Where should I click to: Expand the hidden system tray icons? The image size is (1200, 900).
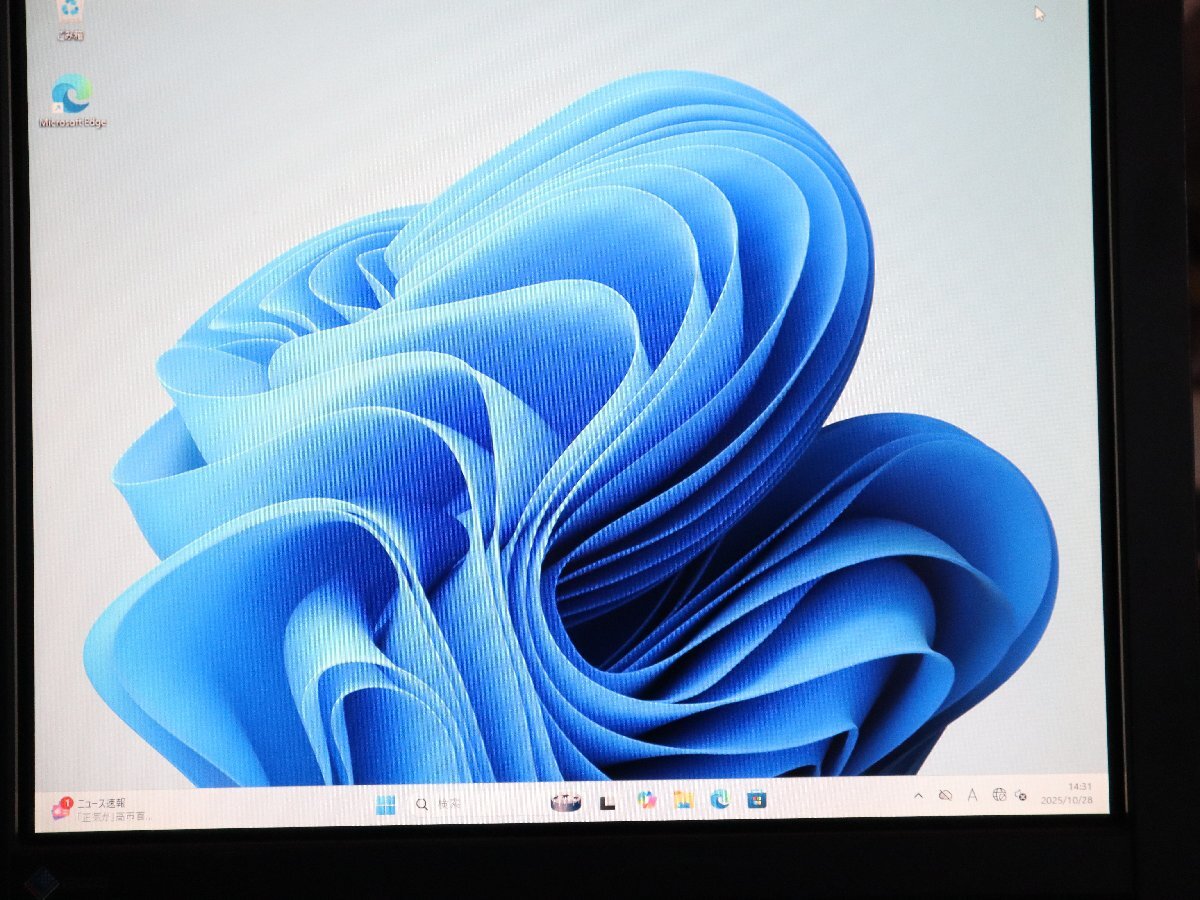(x=918, y=796)
